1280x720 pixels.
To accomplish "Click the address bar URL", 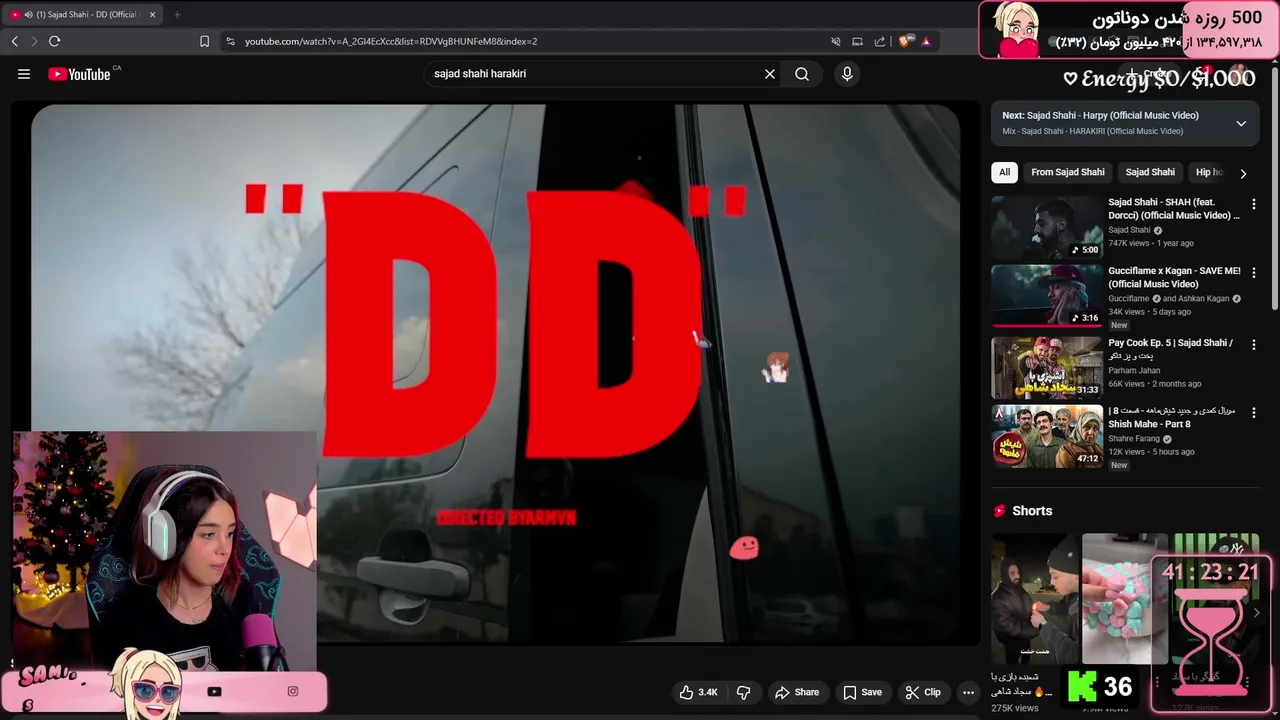I will pyautogui.click(x=391, y=41).
